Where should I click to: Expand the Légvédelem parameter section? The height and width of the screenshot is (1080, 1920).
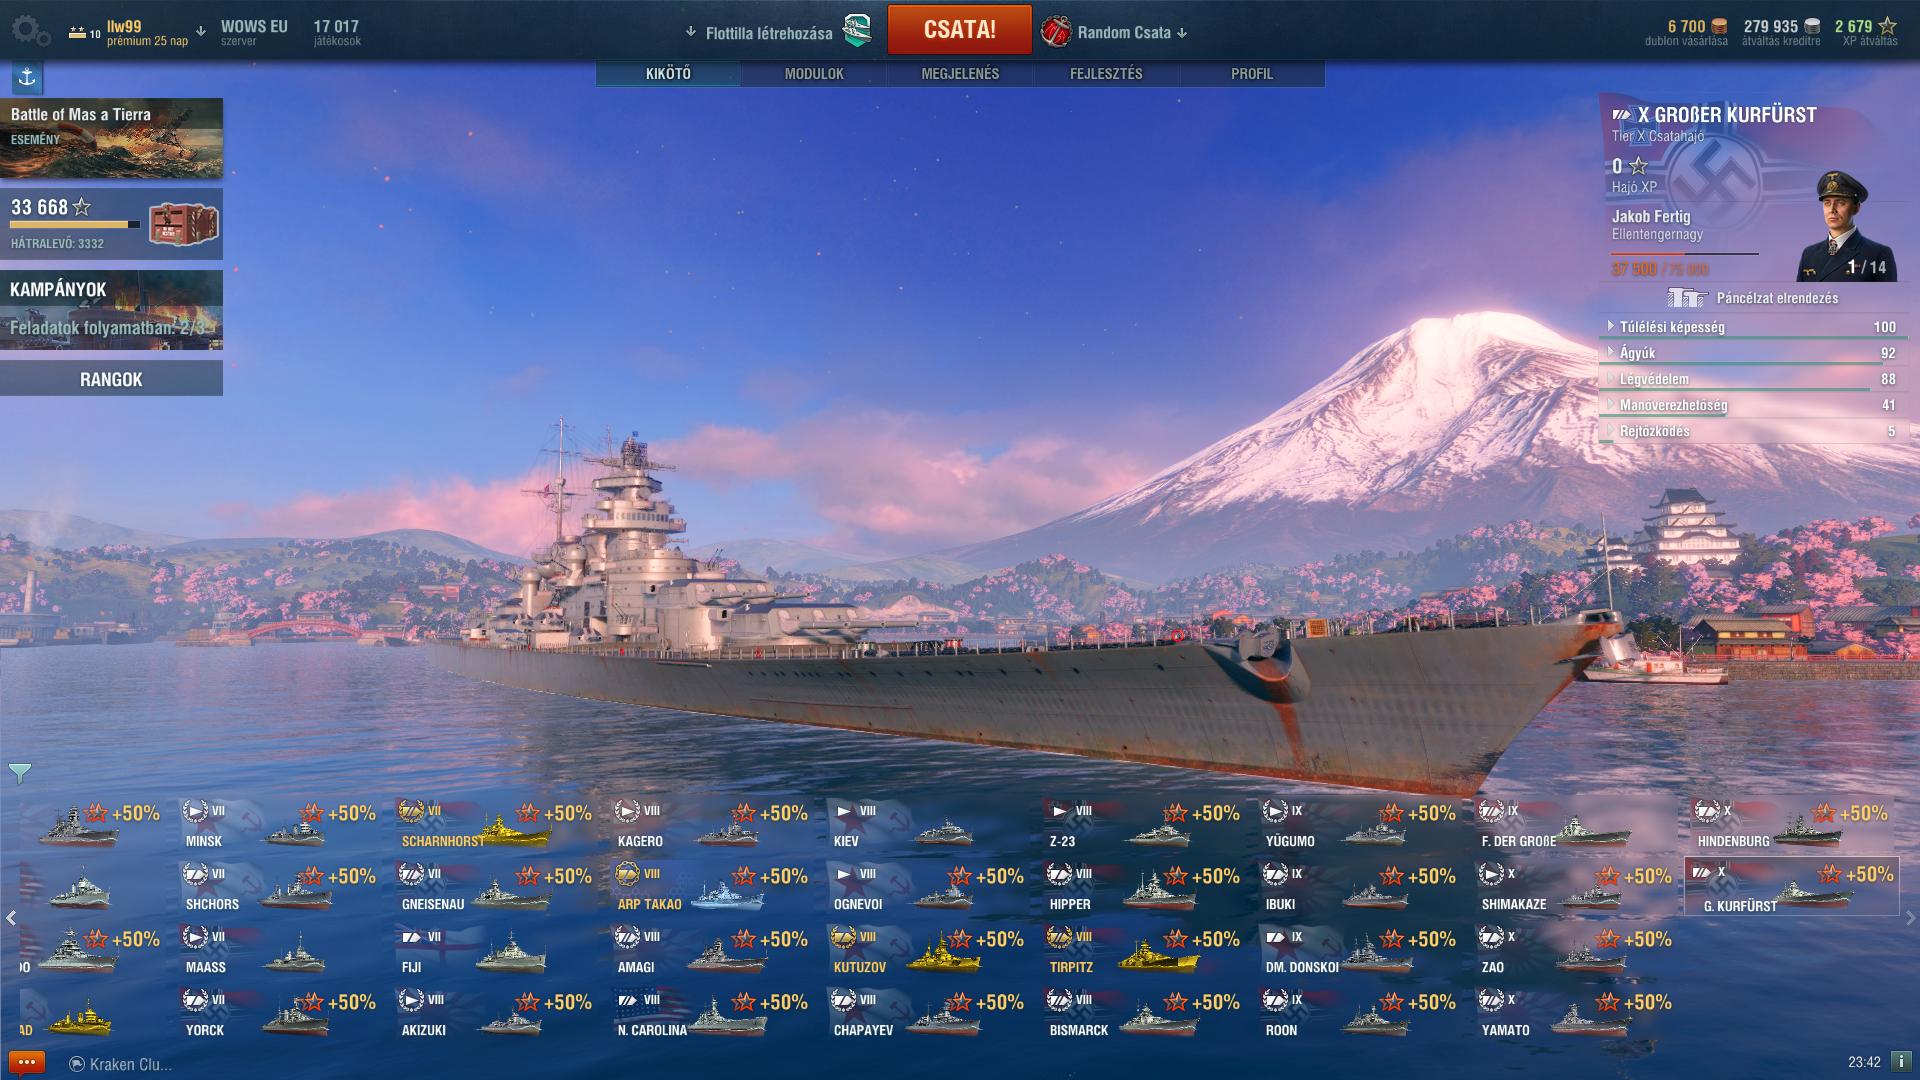point(1751,379)
